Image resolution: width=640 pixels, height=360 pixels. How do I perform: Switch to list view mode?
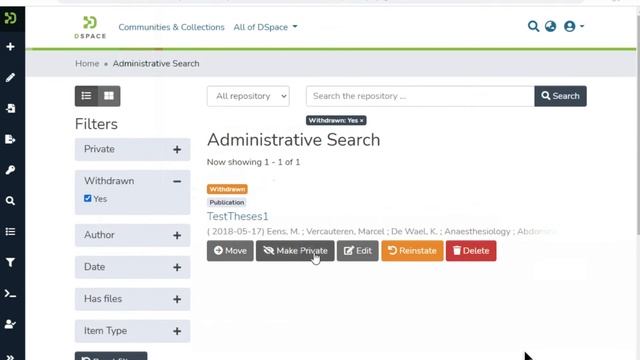[86, 96]
